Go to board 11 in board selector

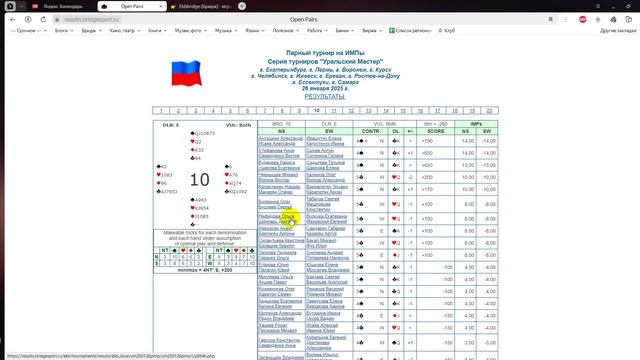pyautogui.click(x=334, y=111)
